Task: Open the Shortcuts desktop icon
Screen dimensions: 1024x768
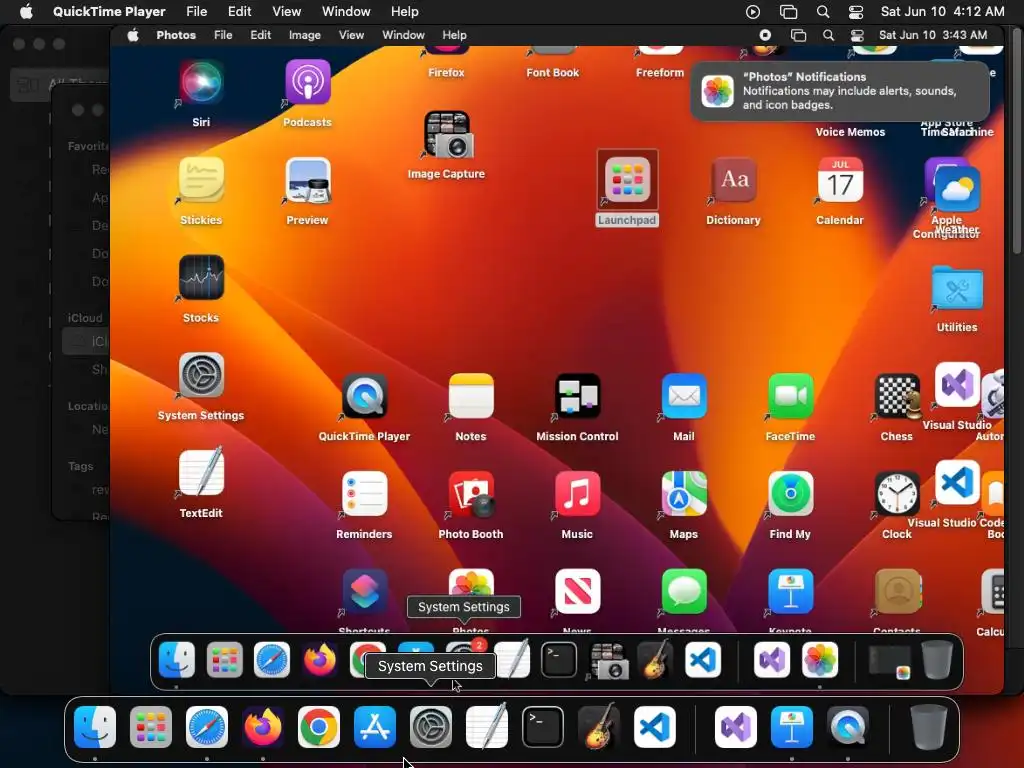Action: (364, 592)
